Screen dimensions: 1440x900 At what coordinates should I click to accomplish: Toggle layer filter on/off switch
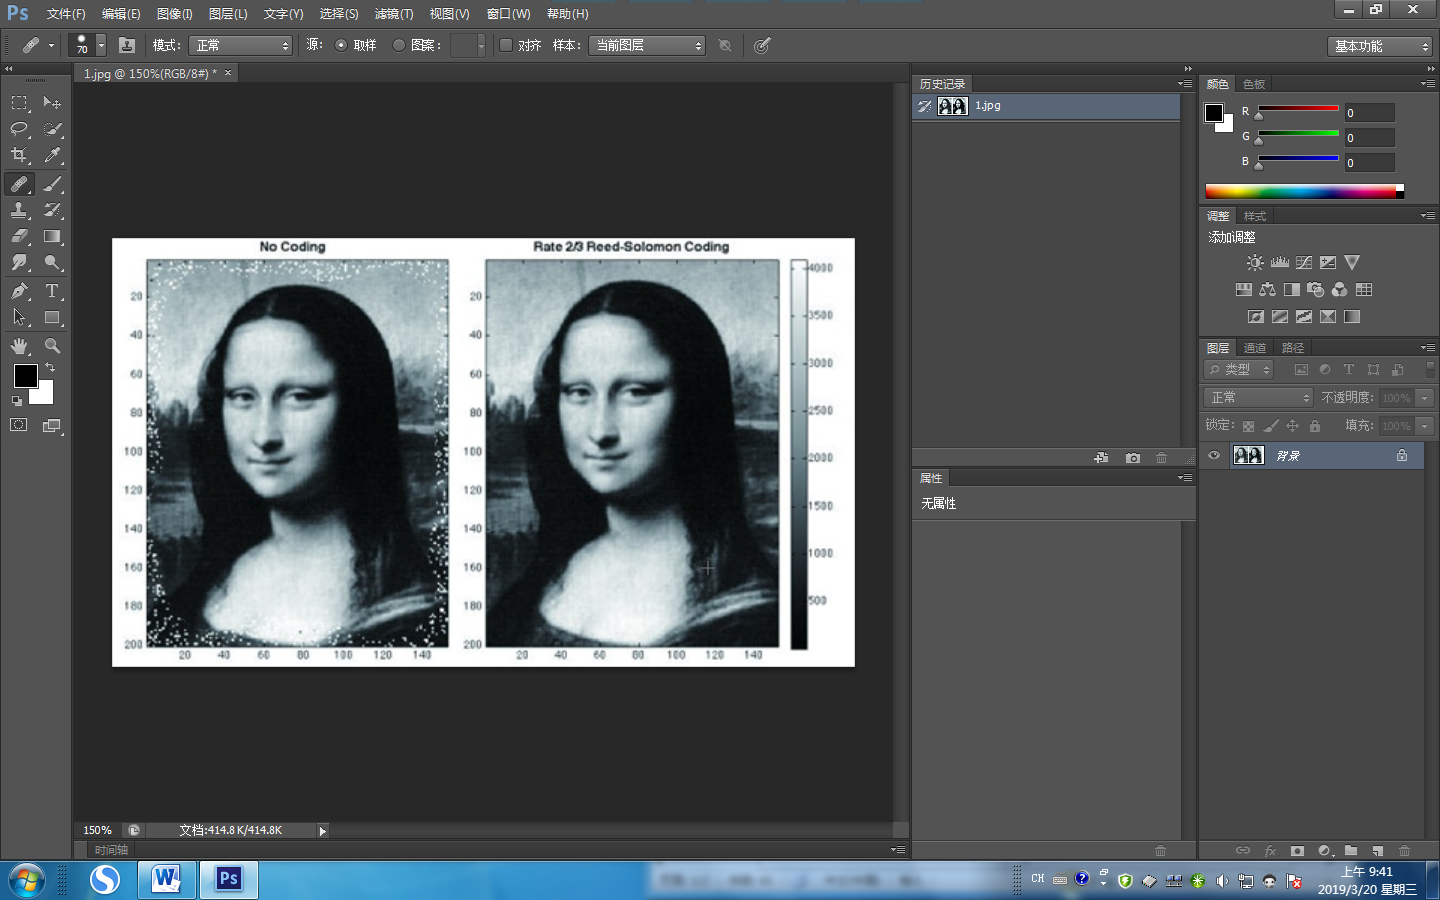(x=1430, y=369)
